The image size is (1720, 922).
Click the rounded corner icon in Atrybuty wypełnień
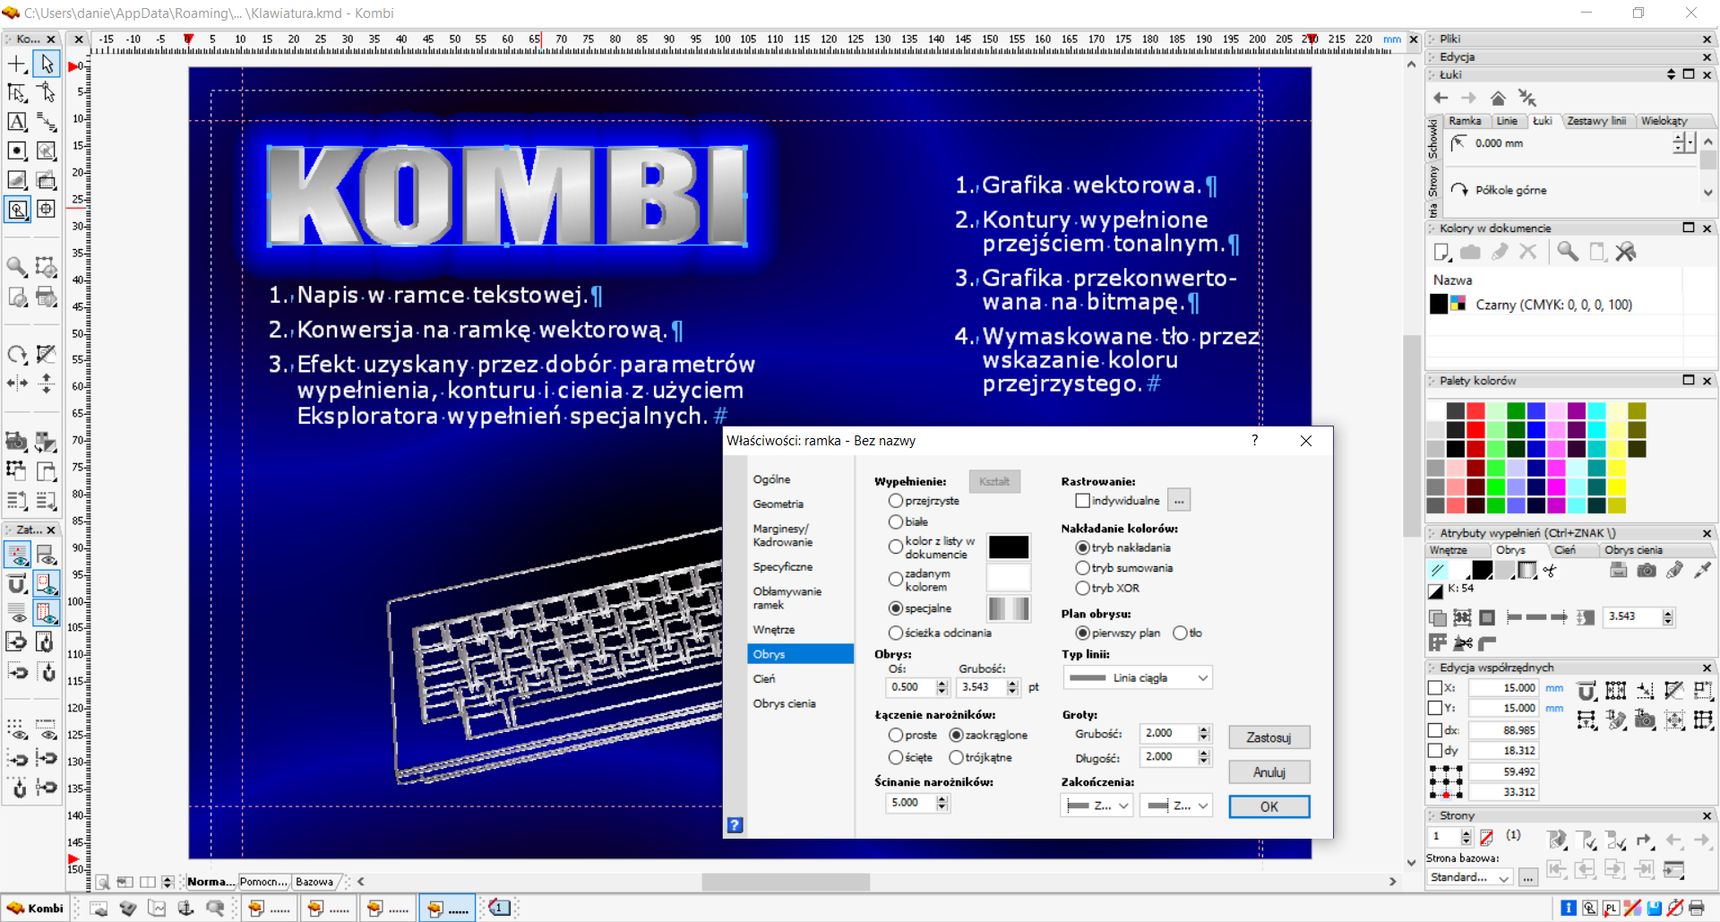click(1488, 643)
